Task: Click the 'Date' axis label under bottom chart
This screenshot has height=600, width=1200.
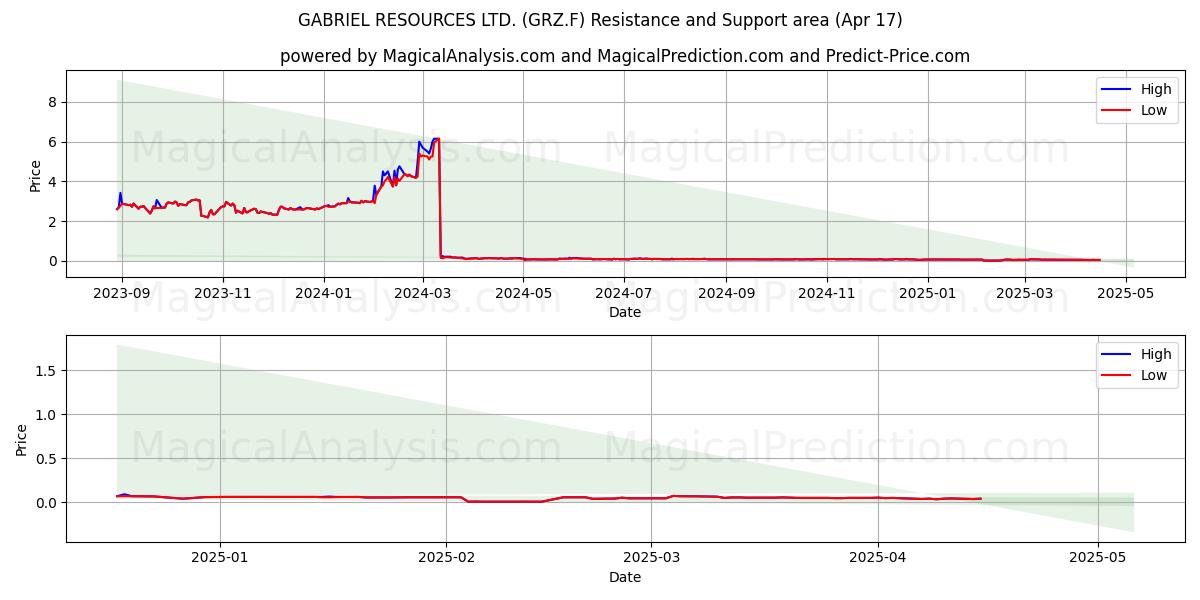Action: click(x=625, y=577)
